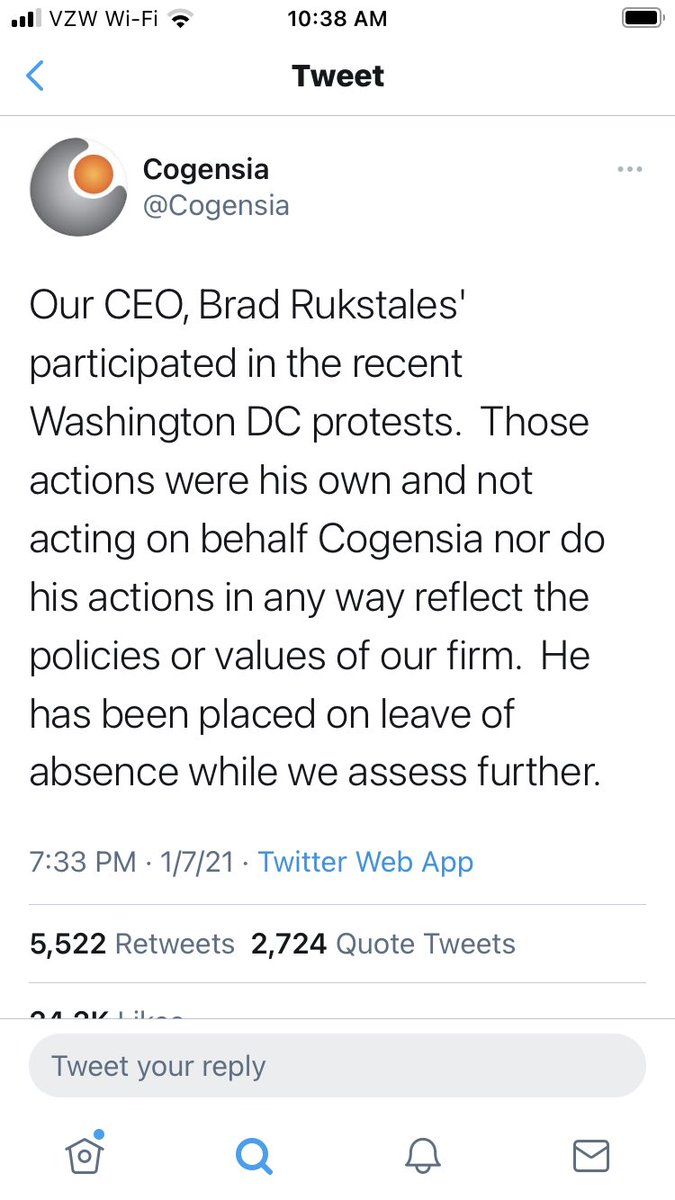
Task: Tap the Wi-Fi signal icon
Action: click(x=180, y=18)
